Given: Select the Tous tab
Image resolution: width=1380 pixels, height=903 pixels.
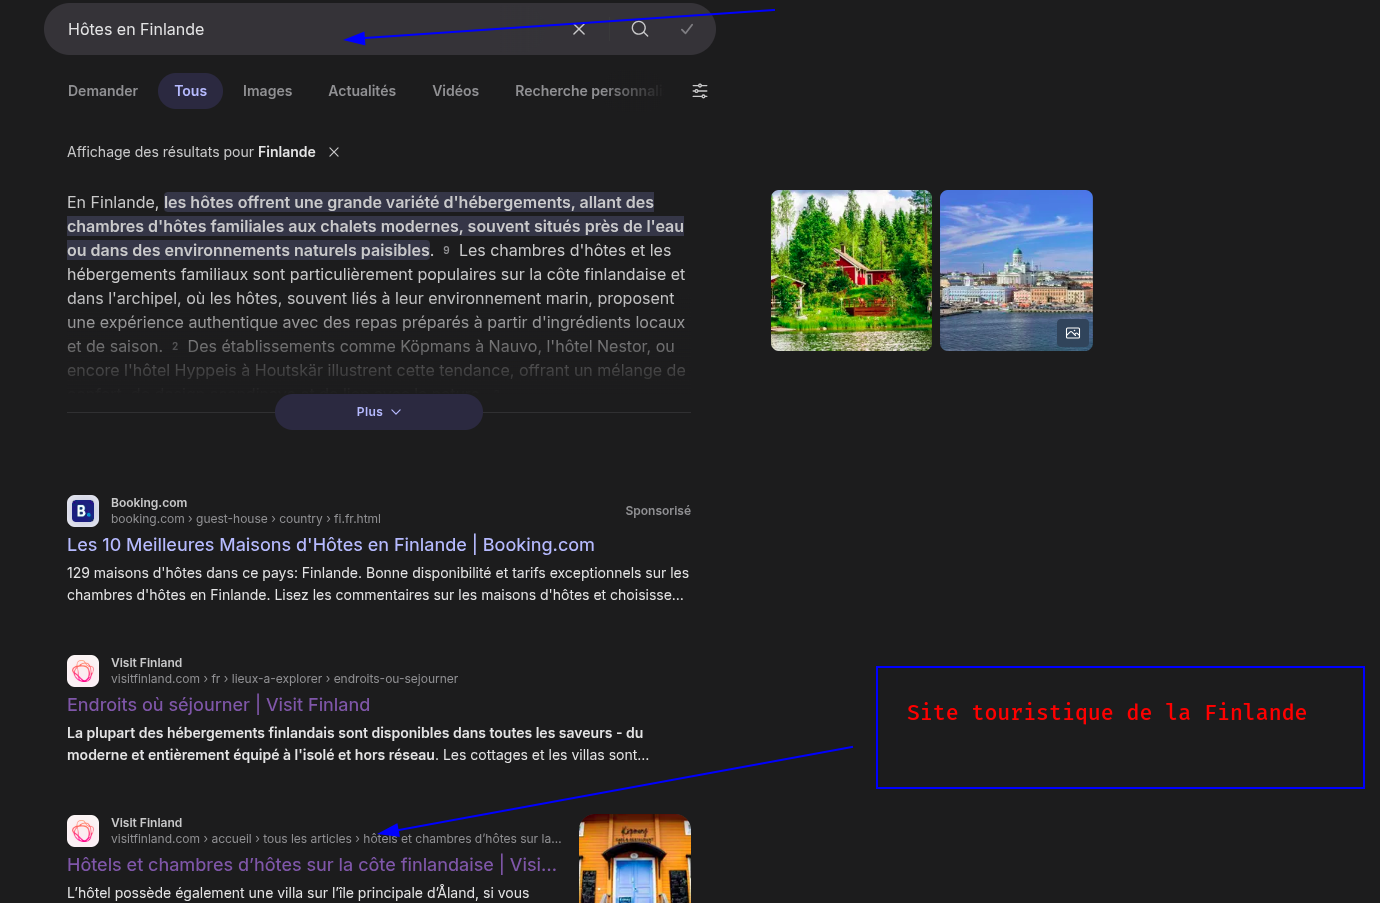Looking at the screenshot, I should [x=190, y=91].
